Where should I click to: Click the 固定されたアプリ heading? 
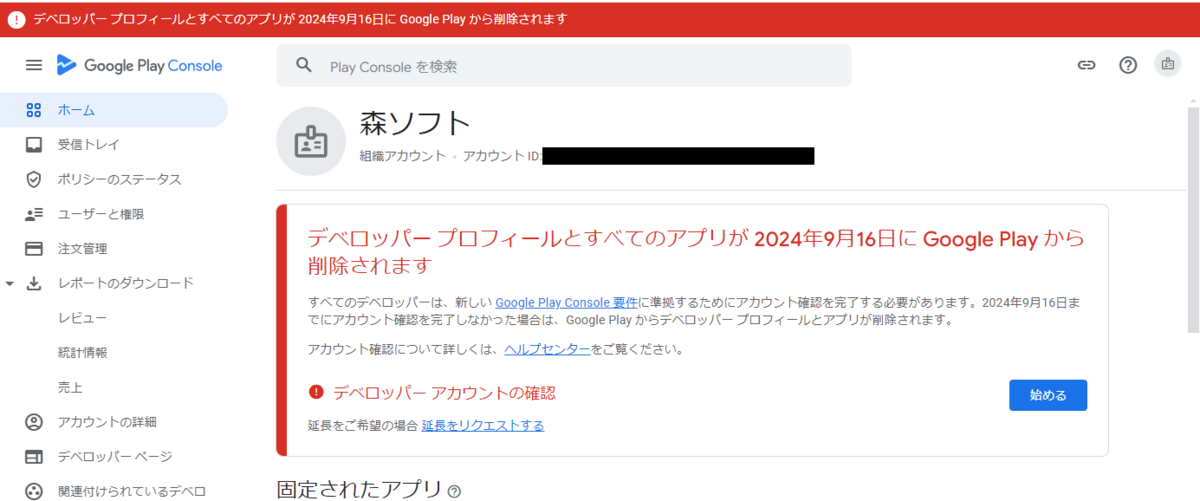click(359, 490)
